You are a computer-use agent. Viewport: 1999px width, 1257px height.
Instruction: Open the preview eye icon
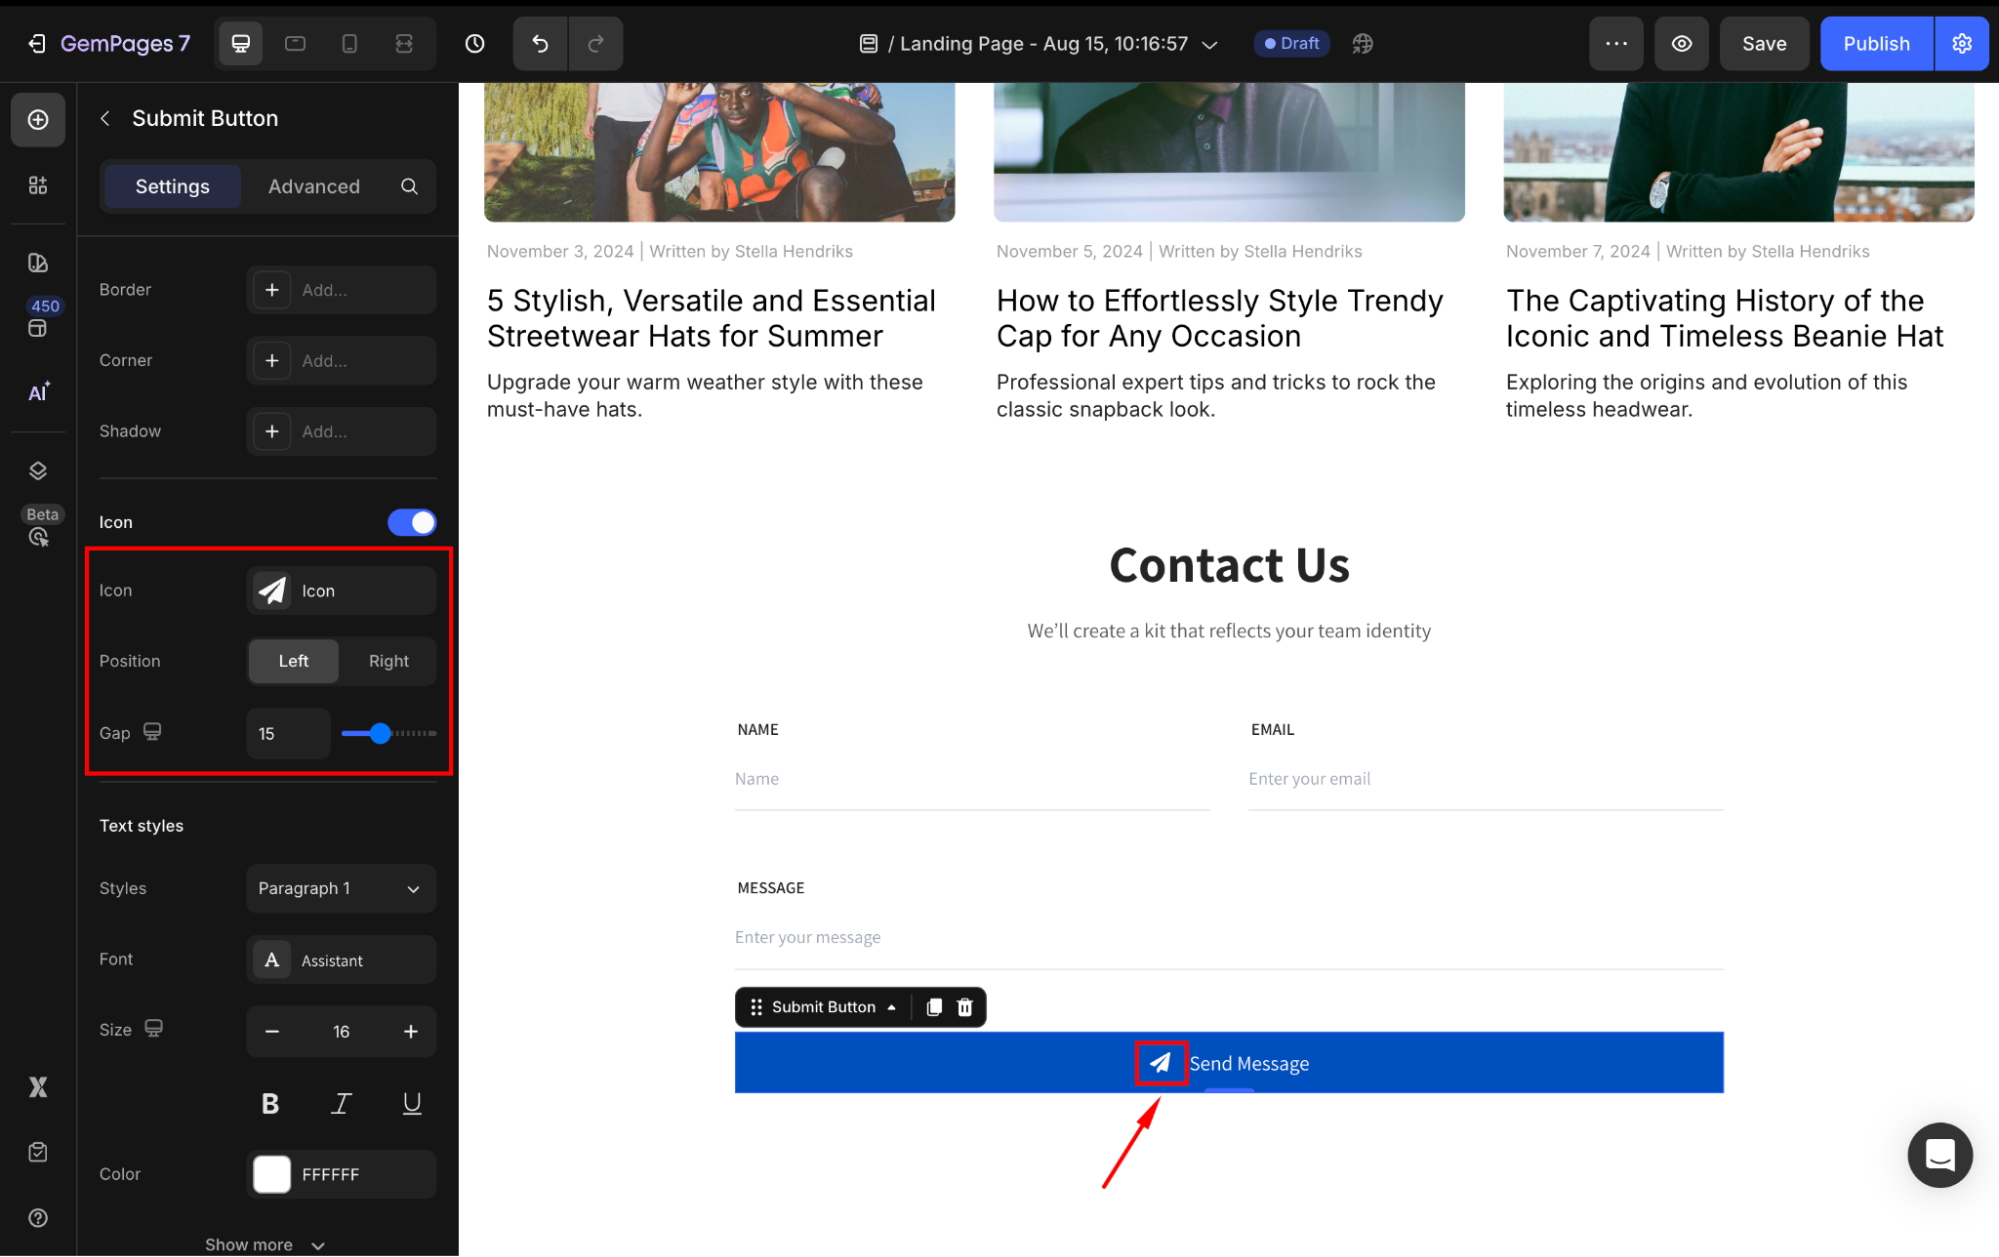tap(1681, 44)
